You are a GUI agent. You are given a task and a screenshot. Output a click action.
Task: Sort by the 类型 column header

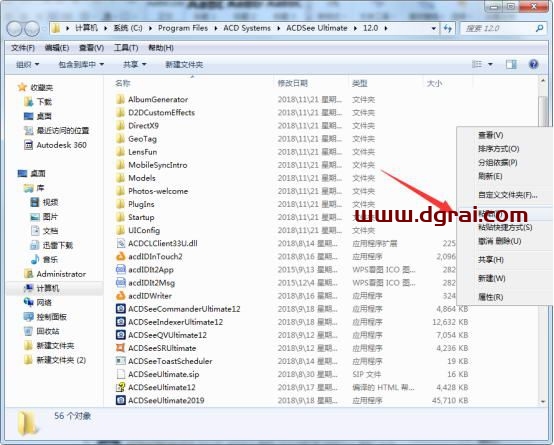click(x=359, y=83)
